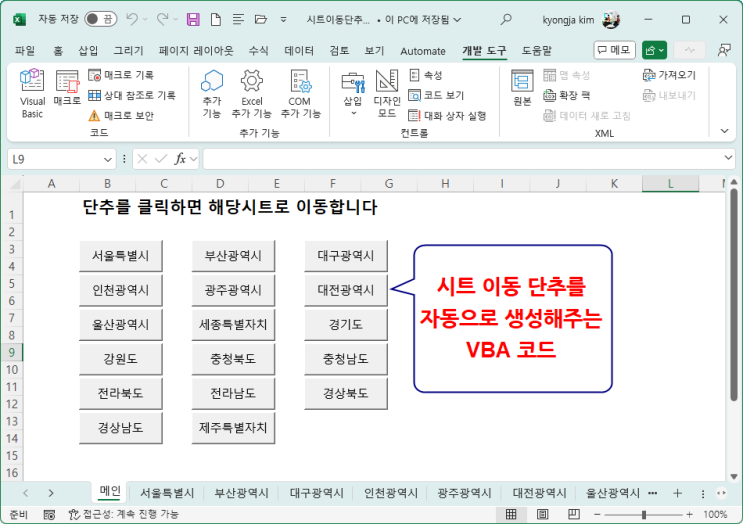This screenshot has height=524, width=743.
Task: Open the File (파일) tab
Action: point(25,51)
